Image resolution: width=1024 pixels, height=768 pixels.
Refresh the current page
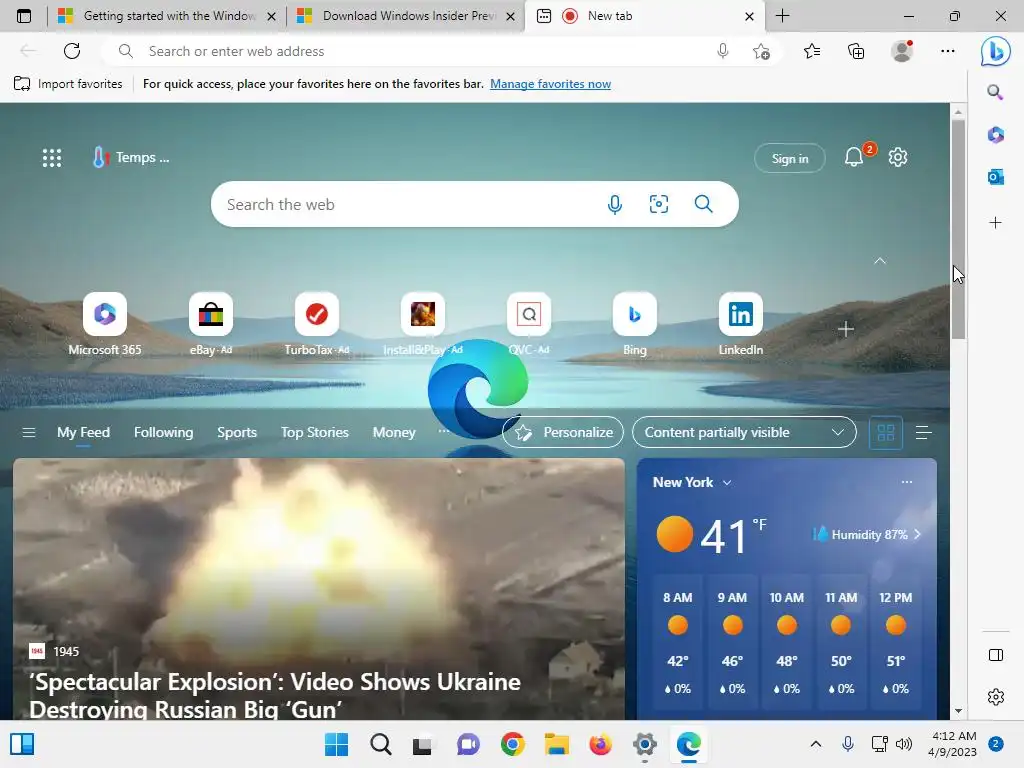pyautogui.click(x=72, y=51)
